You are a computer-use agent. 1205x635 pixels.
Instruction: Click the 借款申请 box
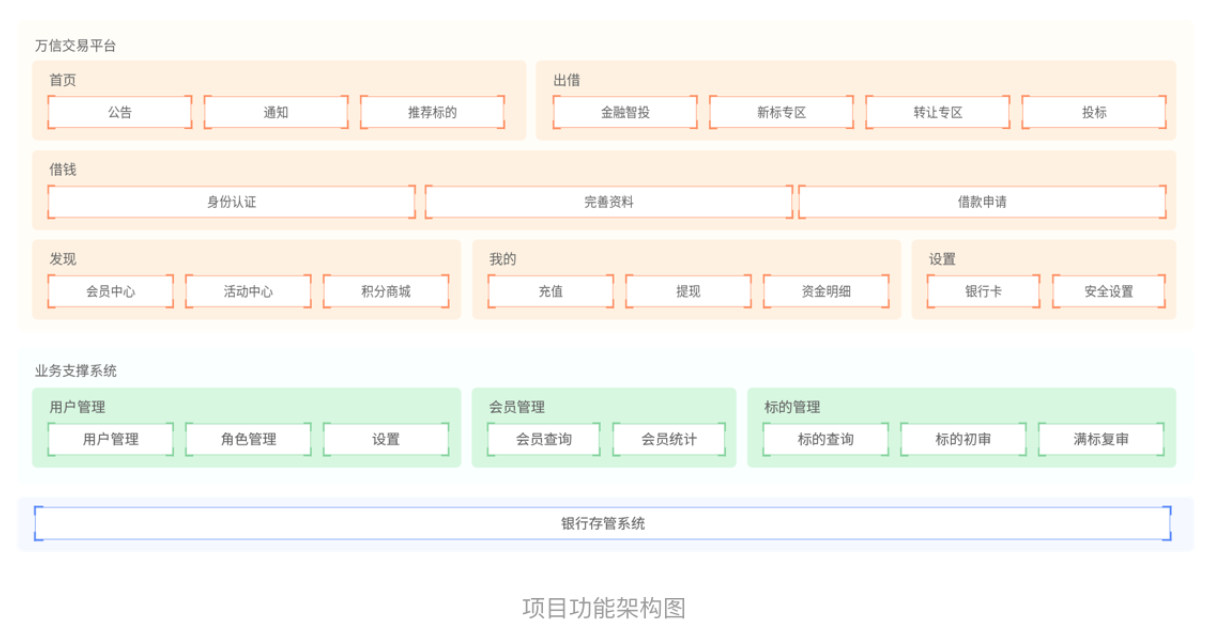[x=982, y=202]
